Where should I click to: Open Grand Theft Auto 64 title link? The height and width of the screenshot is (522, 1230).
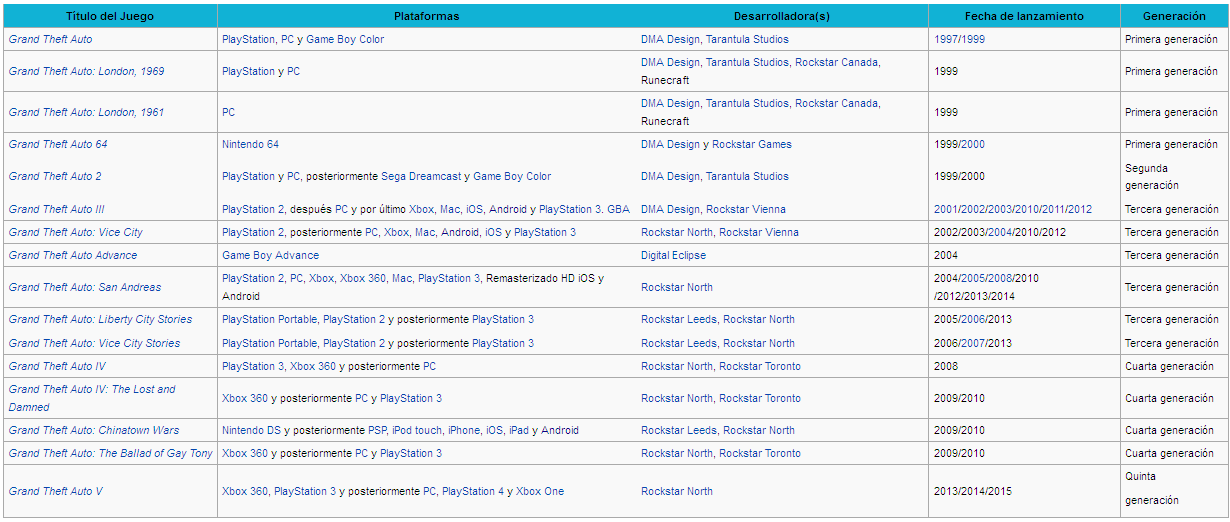[x=58, y=144]
